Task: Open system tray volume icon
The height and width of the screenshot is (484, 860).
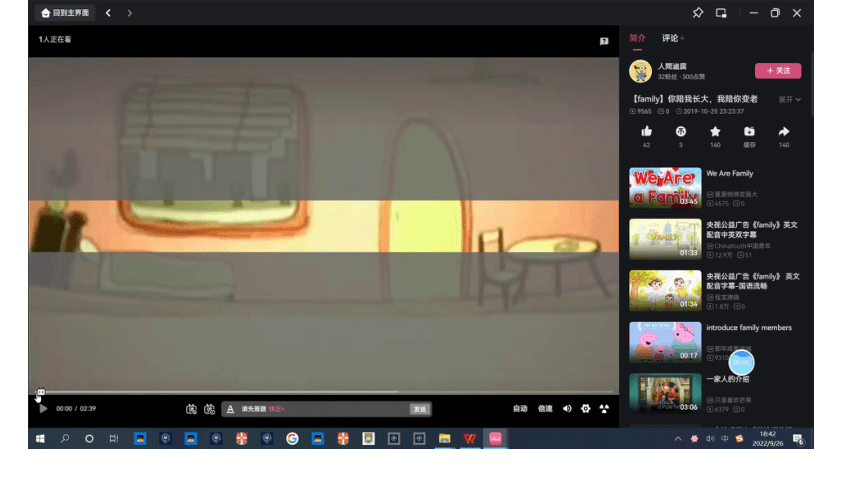Action: coord(710,438)
